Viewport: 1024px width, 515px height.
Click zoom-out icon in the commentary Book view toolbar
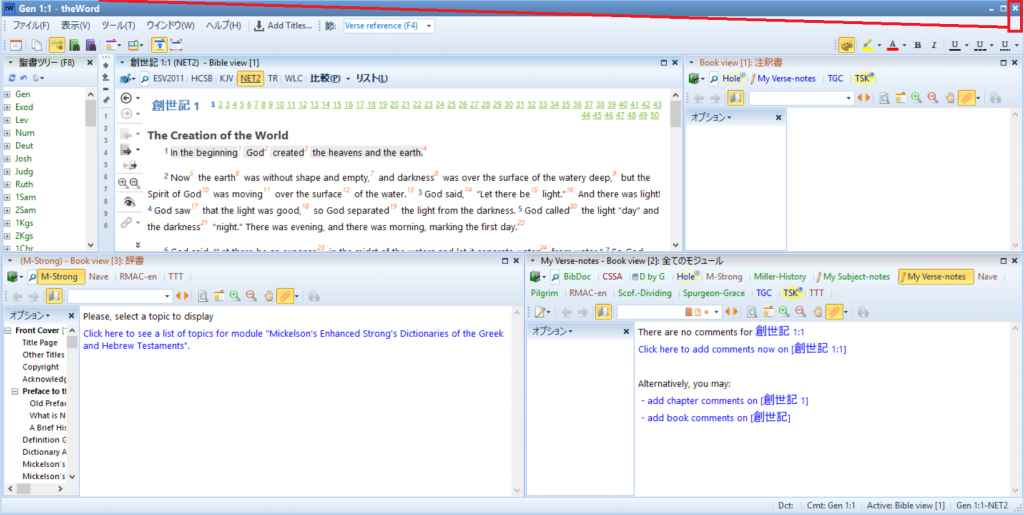click(x=932, y=98)
